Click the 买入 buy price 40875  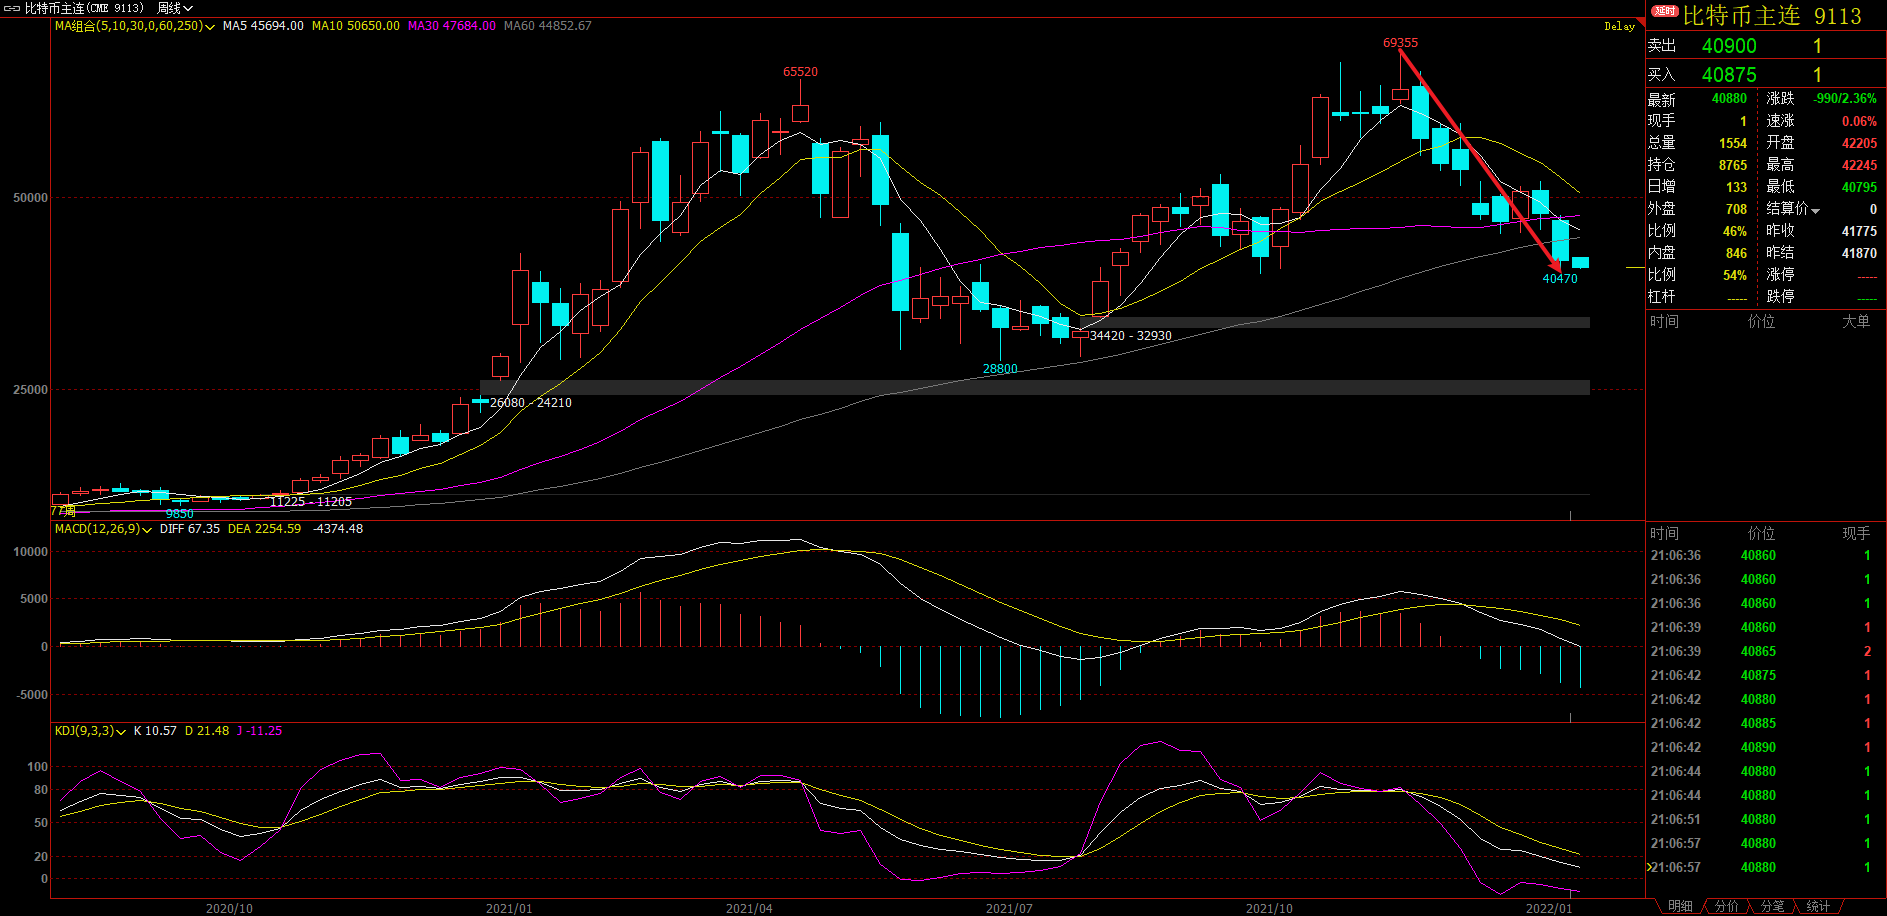(1729, 75)
